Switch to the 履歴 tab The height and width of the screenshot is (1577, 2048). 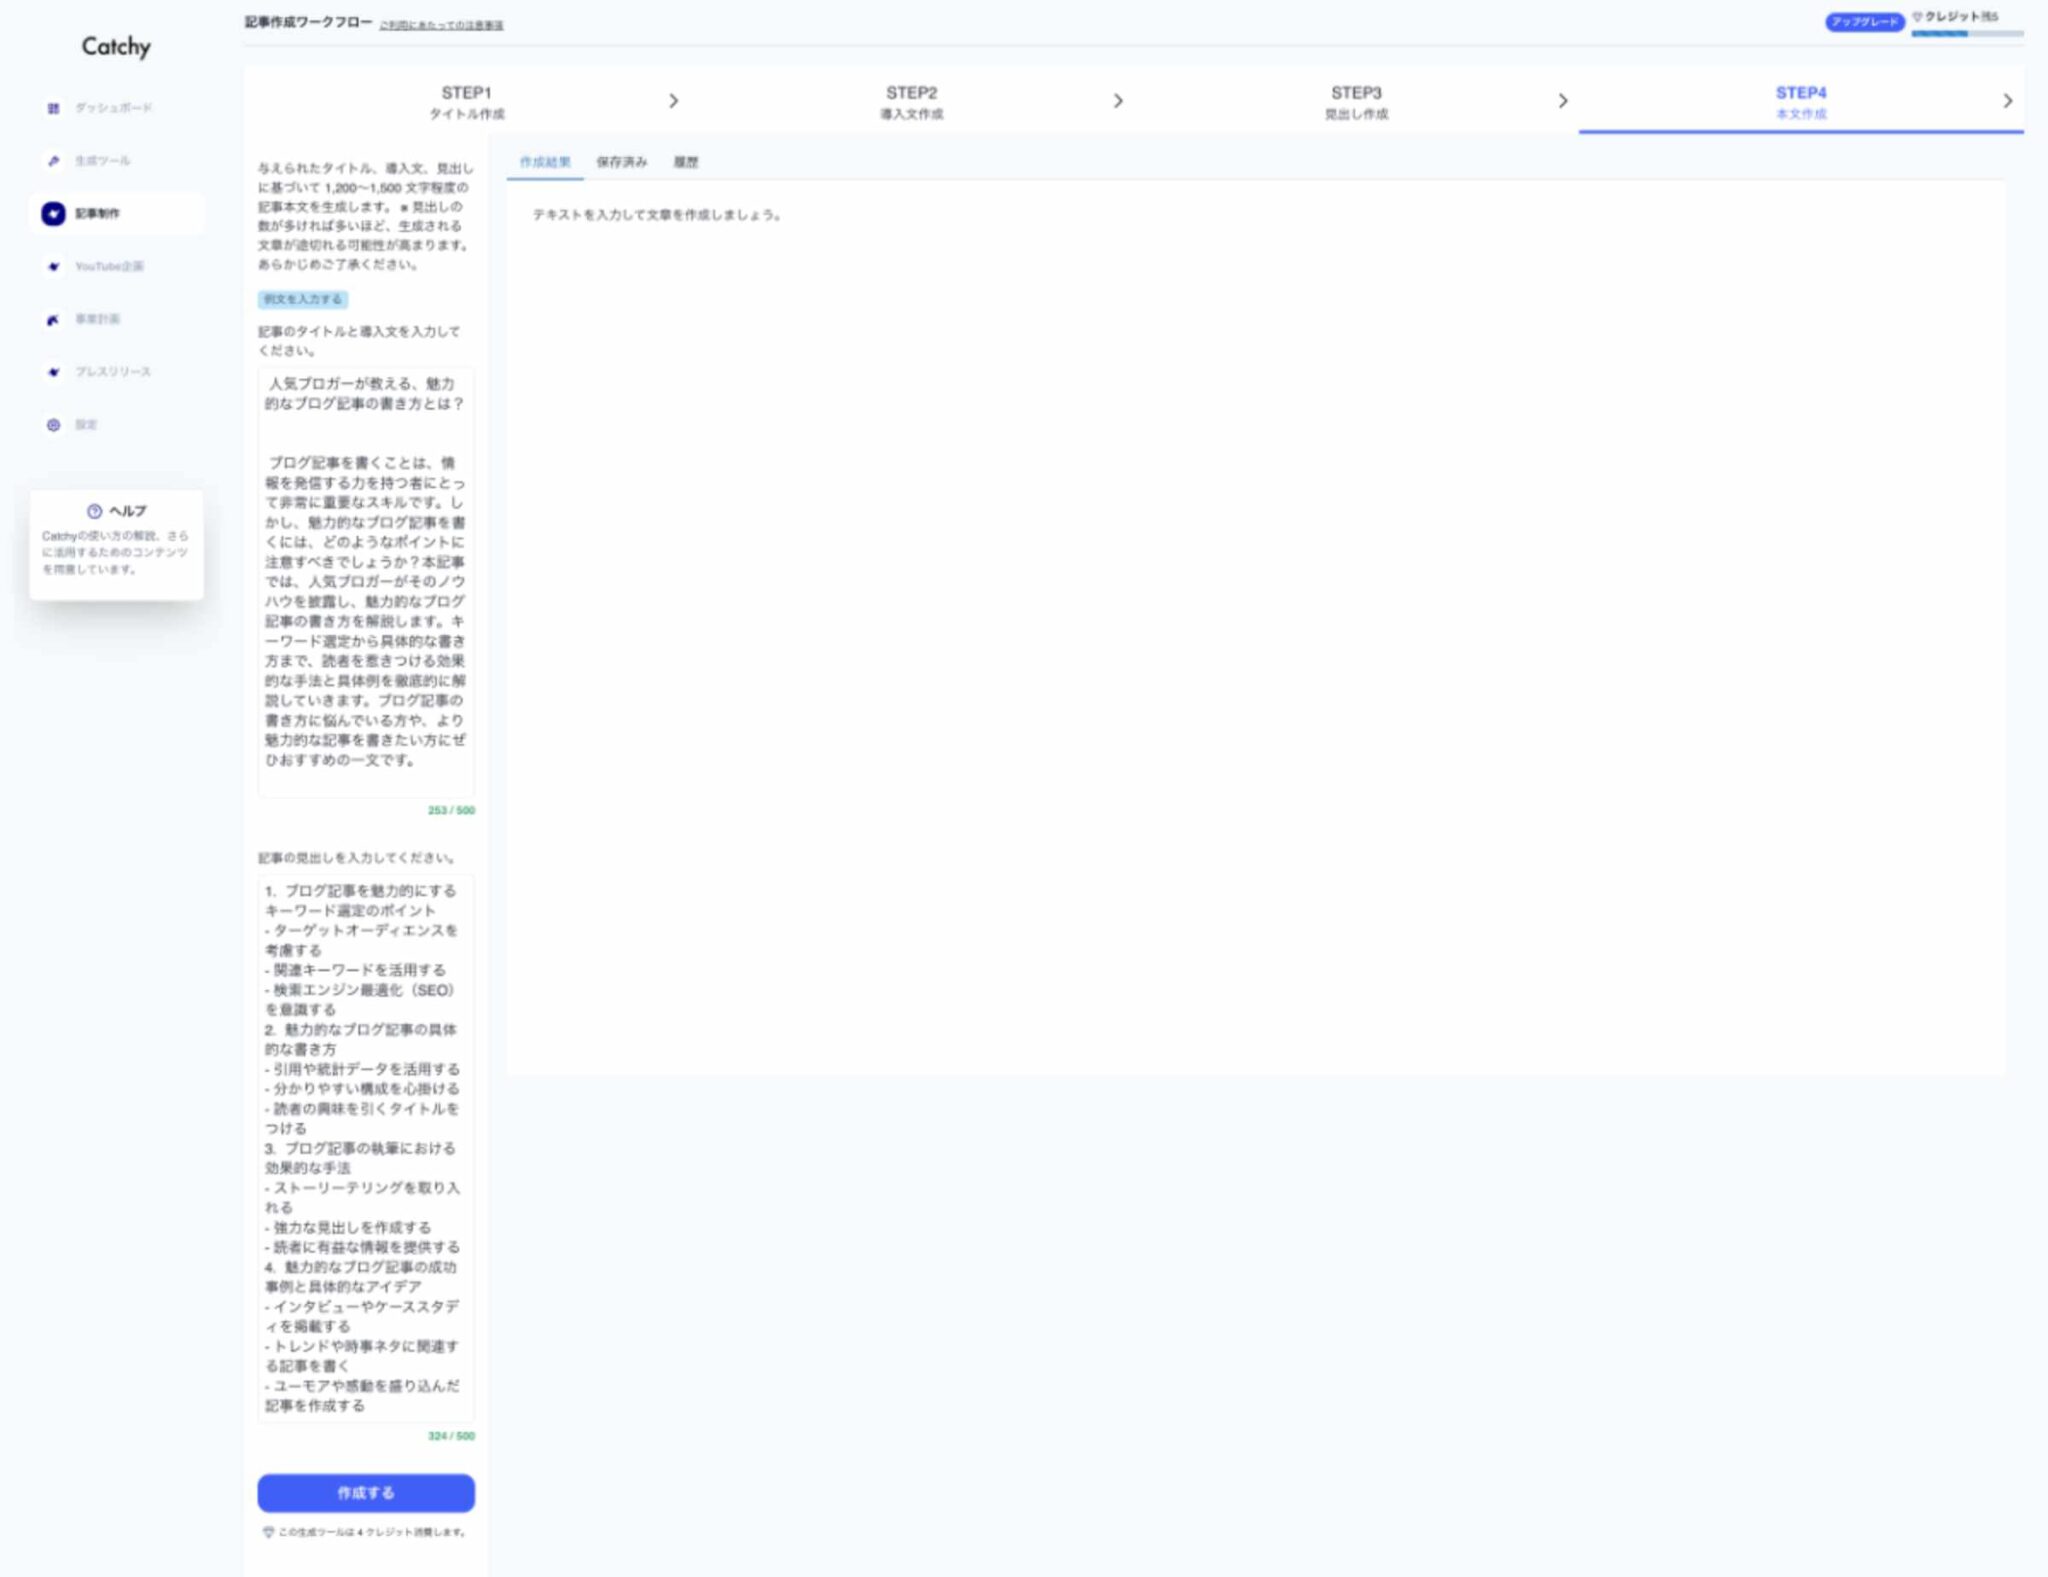coord(686,162)
